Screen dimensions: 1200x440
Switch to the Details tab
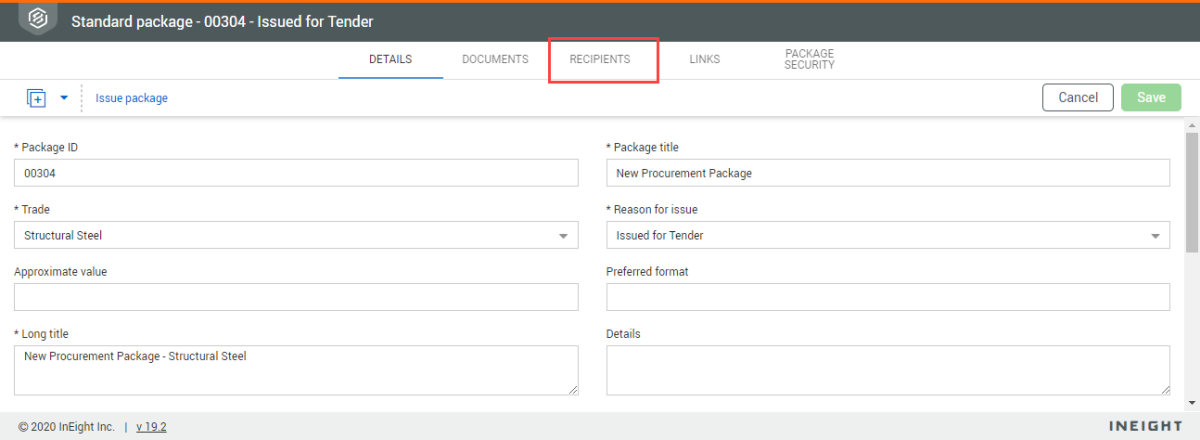tap(390, 59)
